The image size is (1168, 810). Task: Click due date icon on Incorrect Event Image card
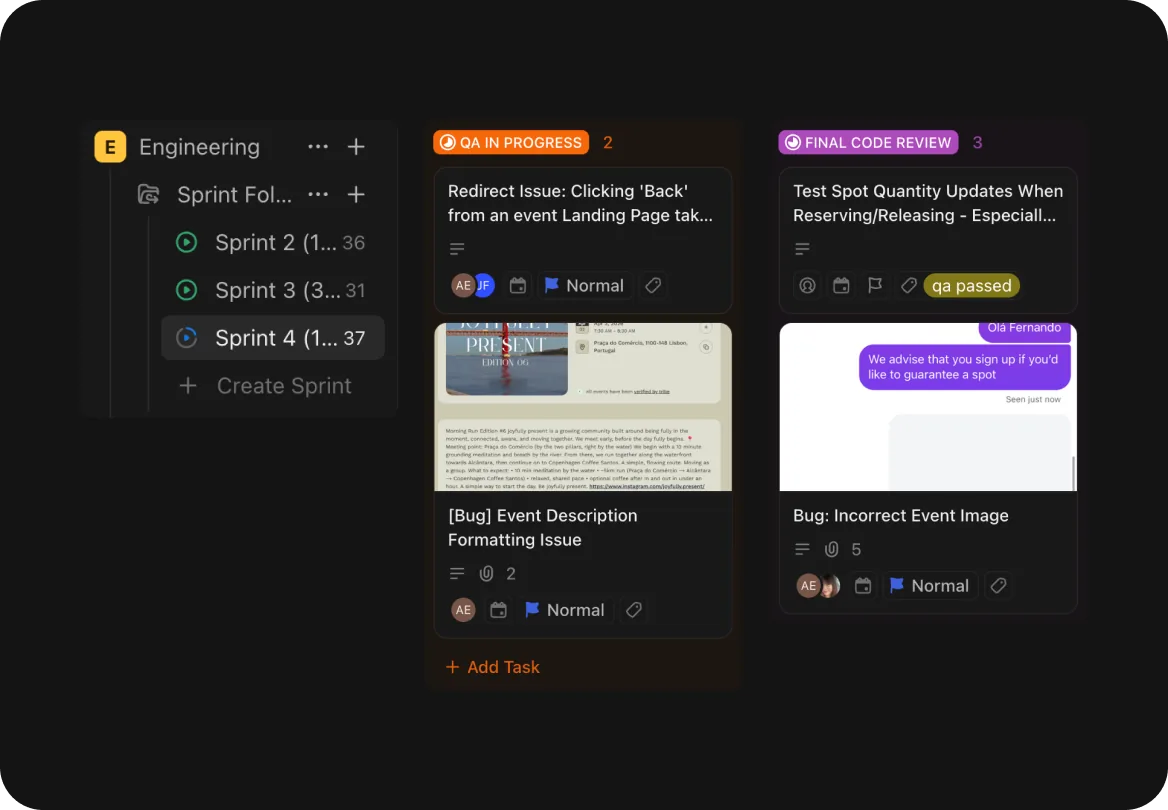click(x=863, y=586)
